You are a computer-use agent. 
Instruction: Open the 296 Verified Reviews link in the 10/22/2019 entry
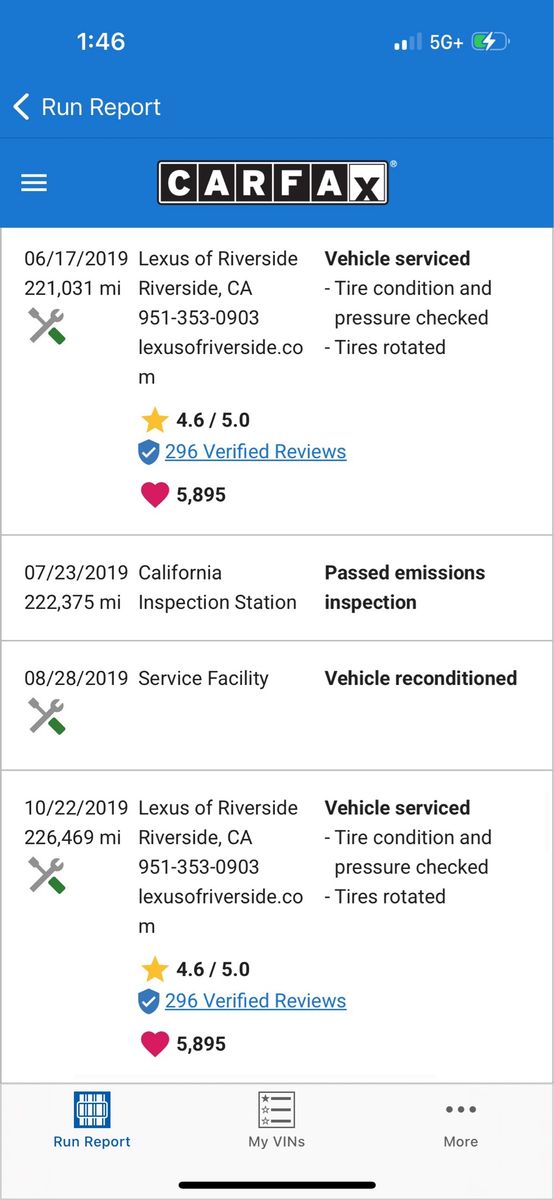coord(256,1001)
